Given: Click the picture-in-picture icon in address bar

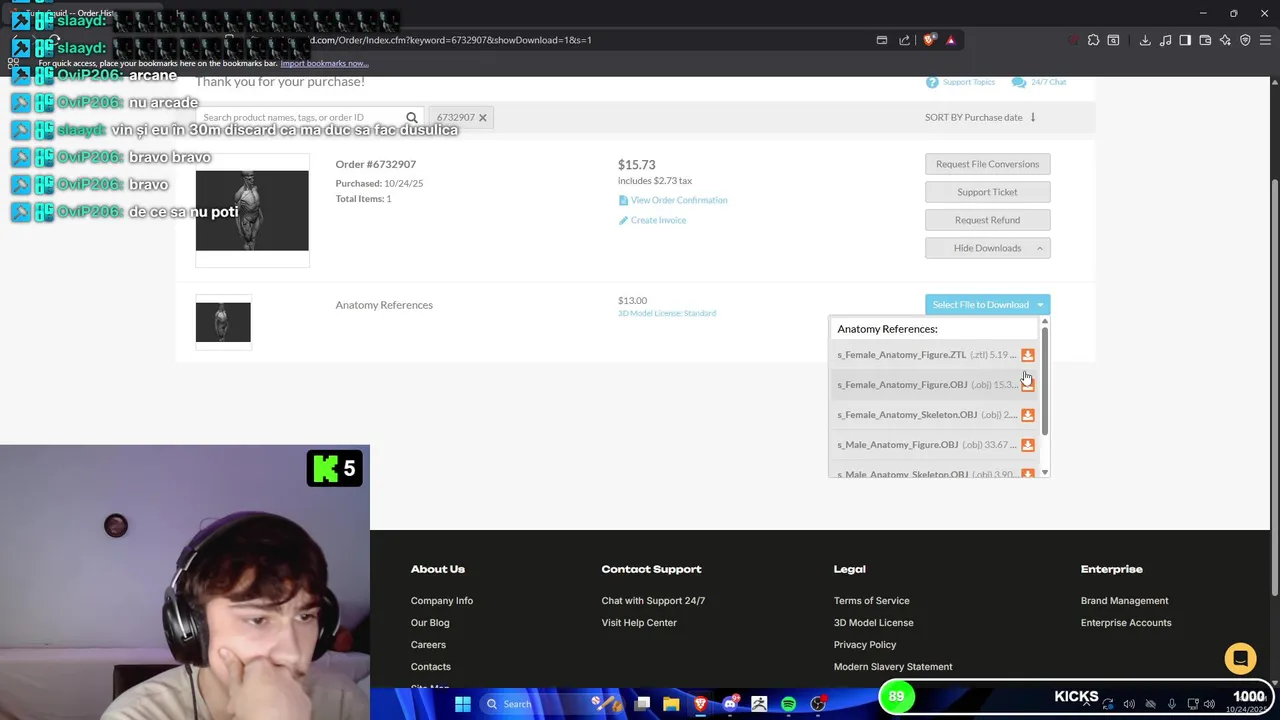Looking at the screenshot, I should pos(881,40).
